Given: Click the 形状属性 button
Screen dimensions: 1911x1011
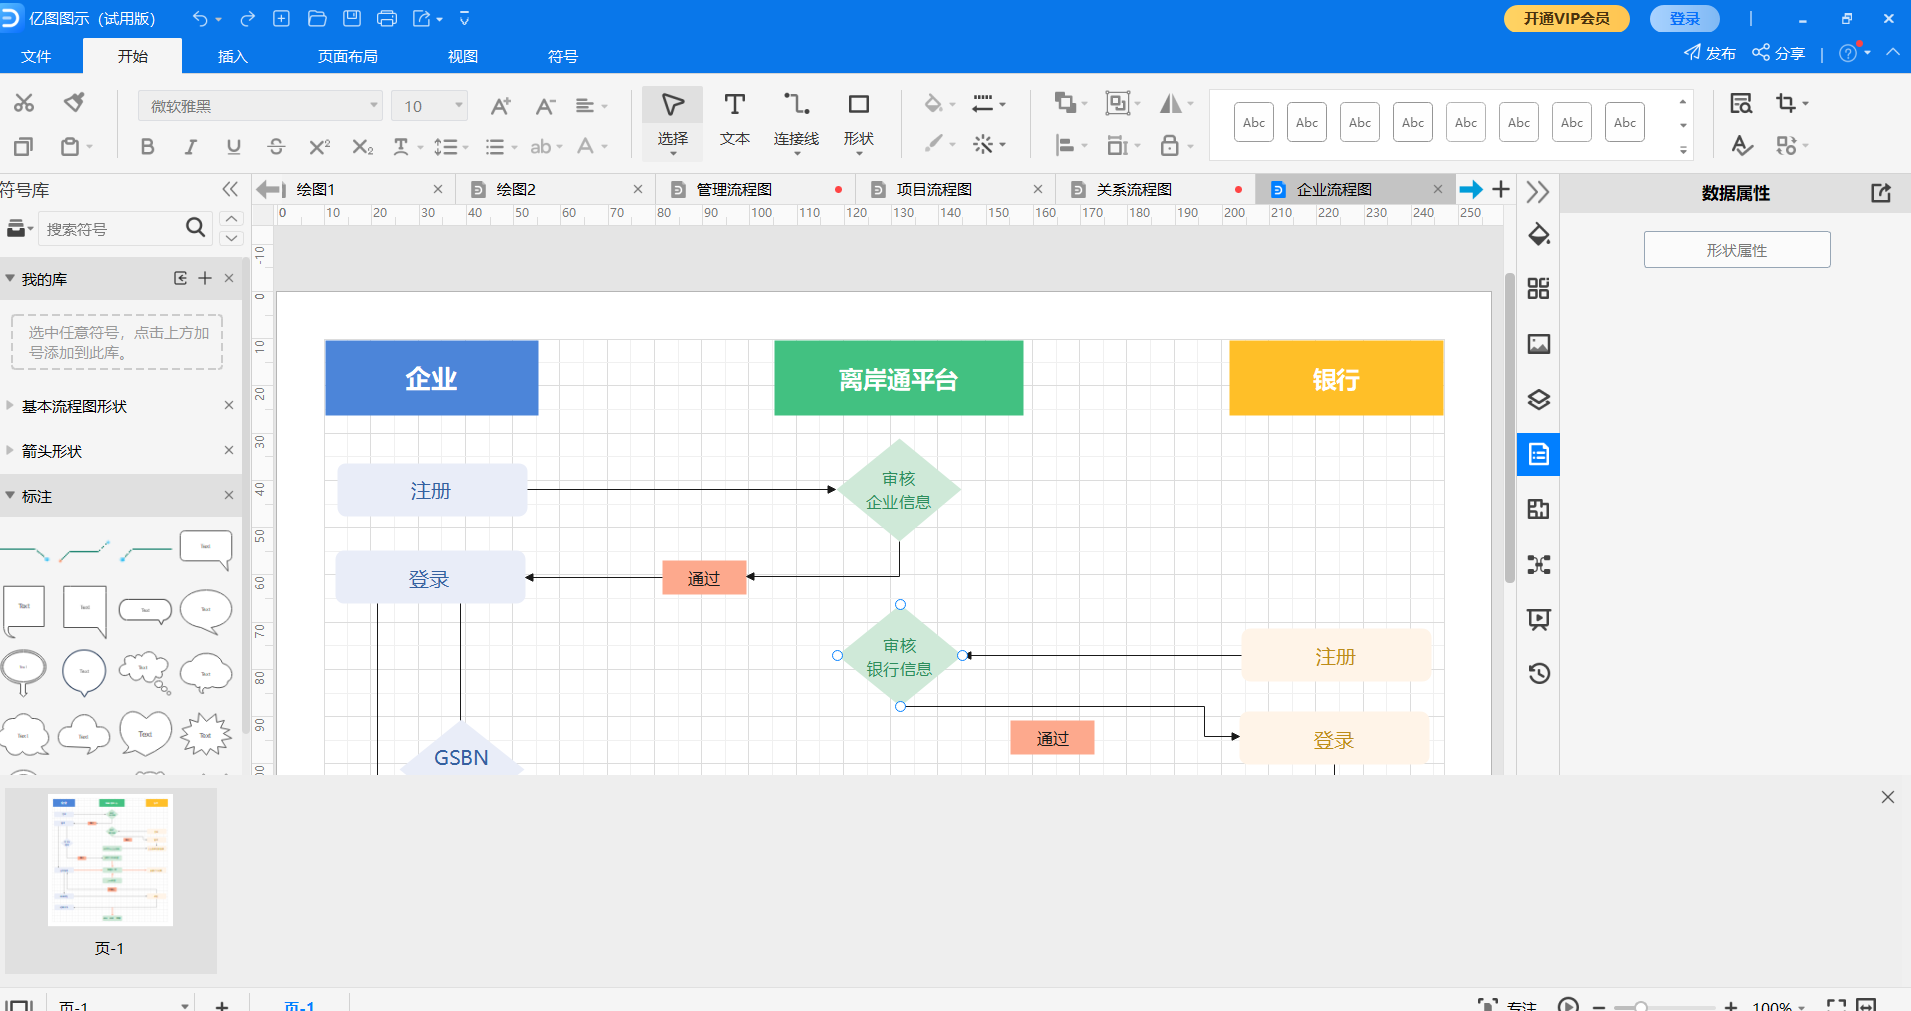Looking at the screenshot, I should click(1736, 250).
